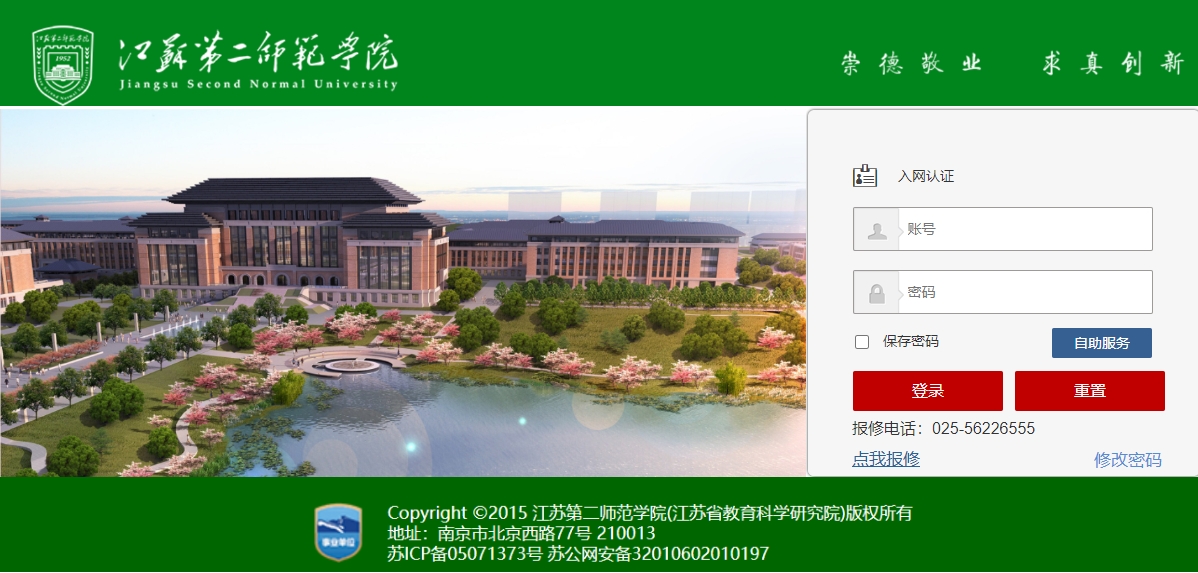The width and height of the screenshot is (1198, 573).
Task: Focus the 密码 password input field
Action: pos(1002,292)
